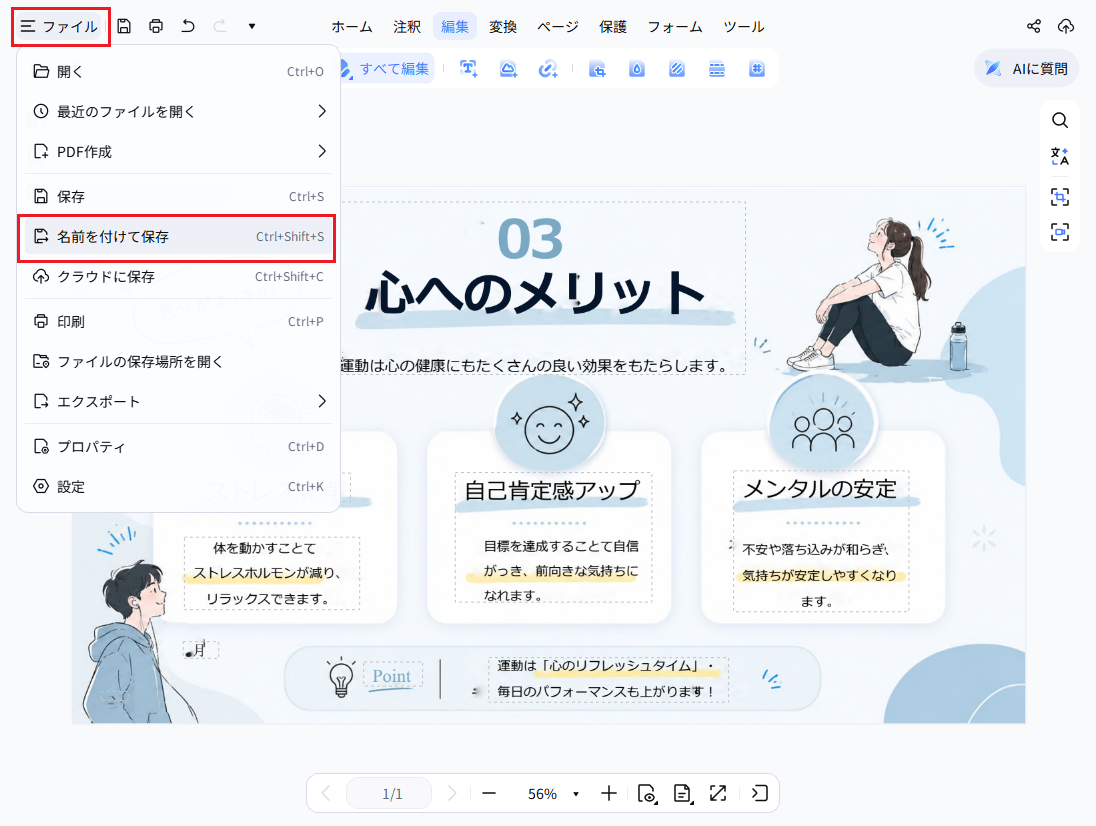Choose 名前を付けて保存 menu entry

point(178,237)
